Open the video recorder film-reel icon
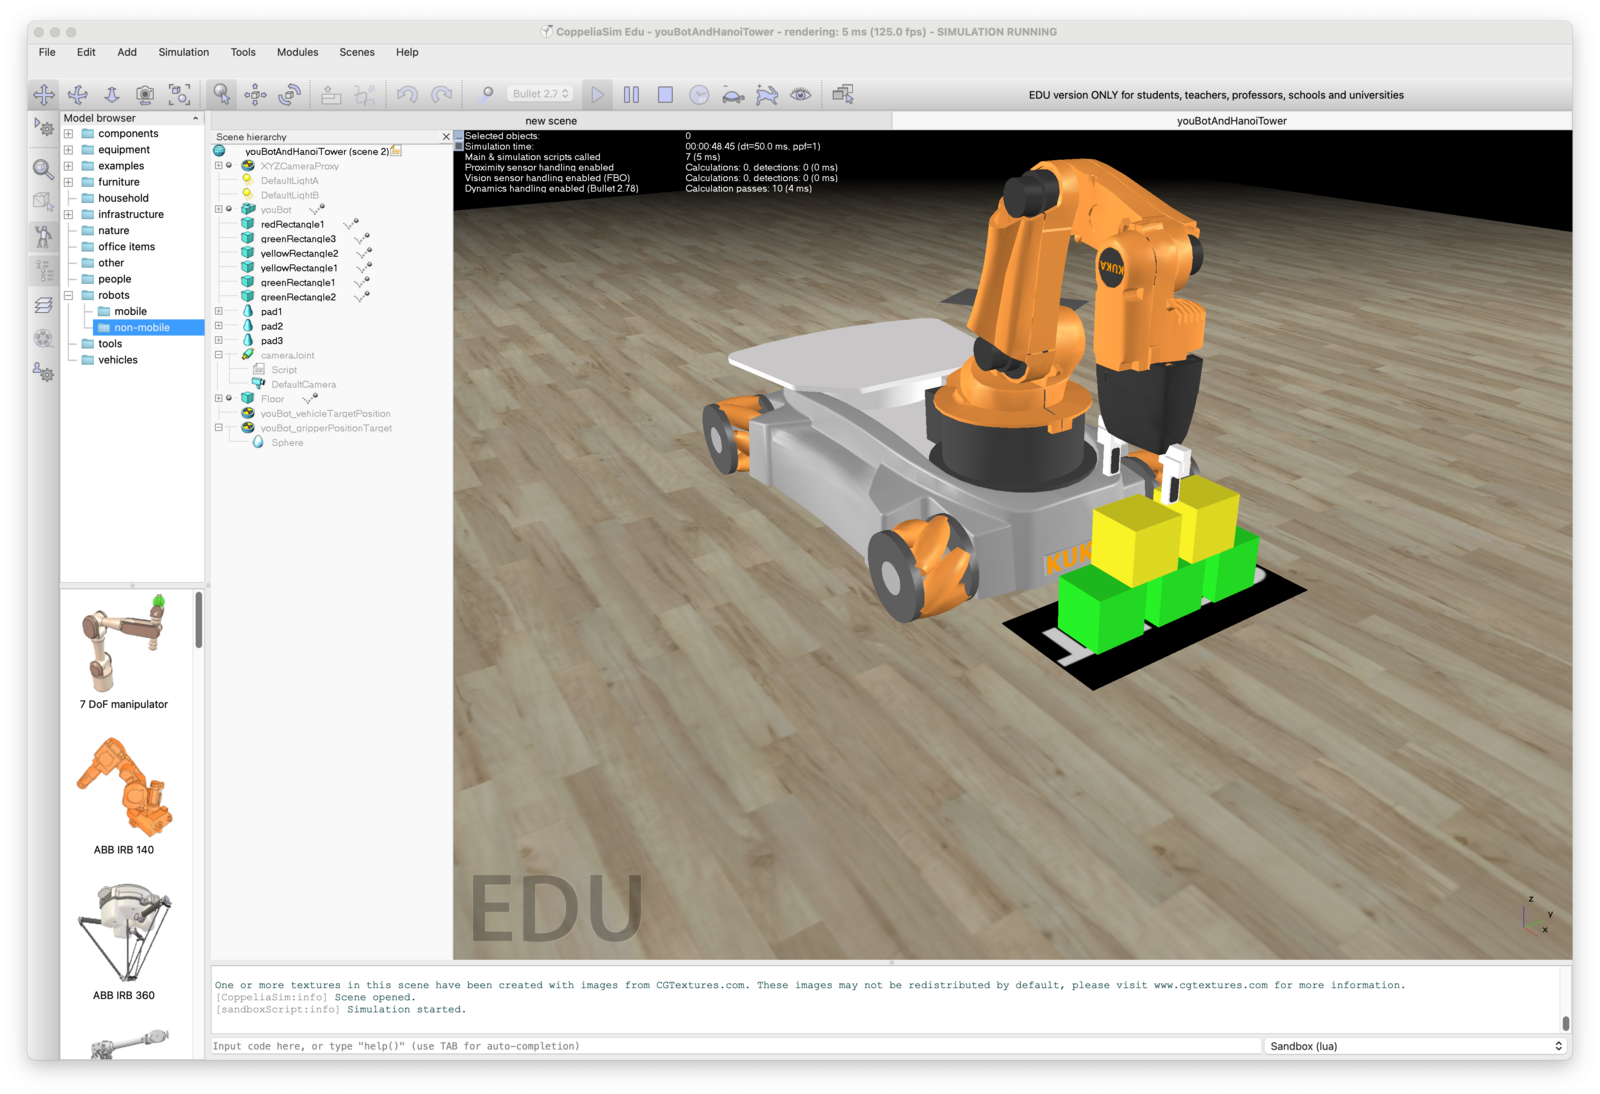 coord(44,338)
